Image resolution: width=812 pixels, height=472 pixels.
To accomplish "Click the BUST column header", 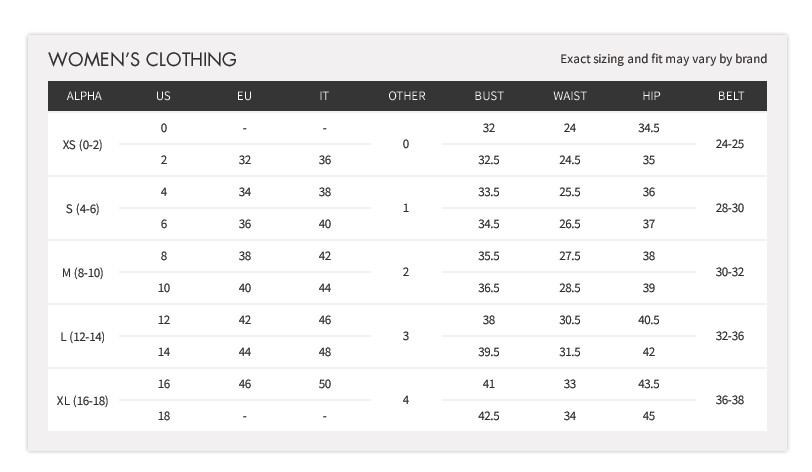I will (489, 96).
